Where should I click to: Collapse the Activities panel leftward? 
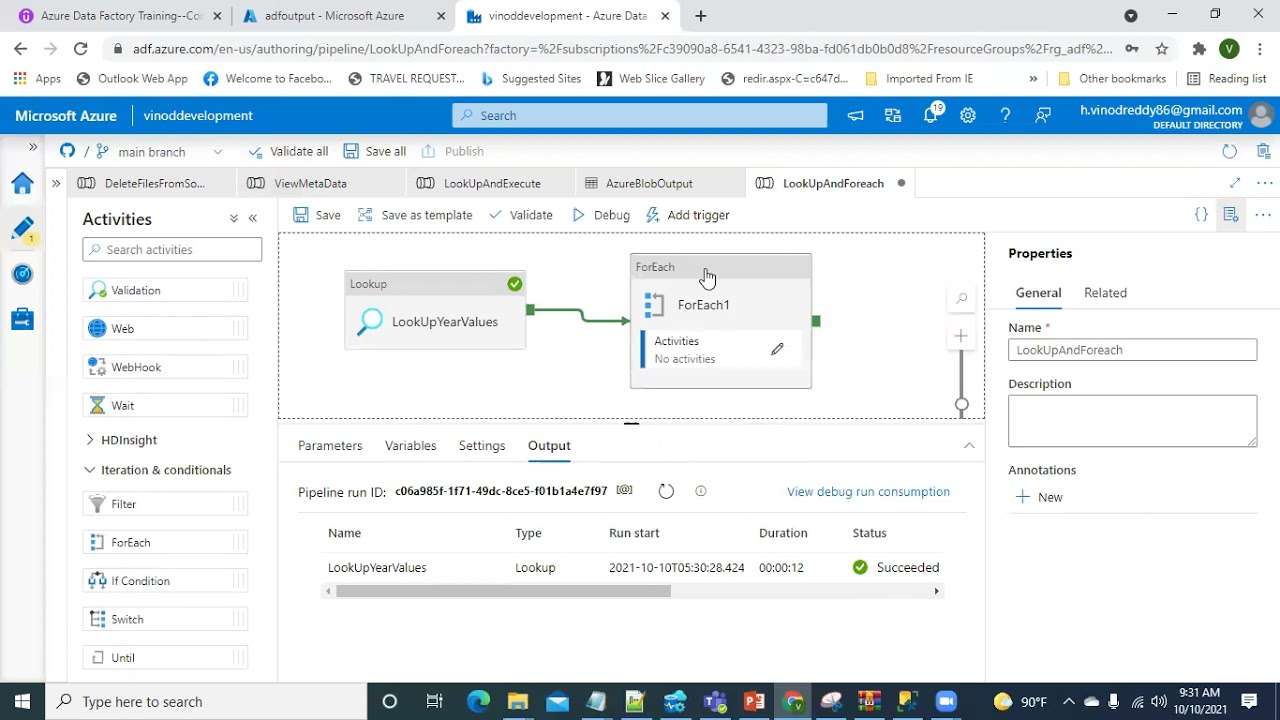click(253, 218)
